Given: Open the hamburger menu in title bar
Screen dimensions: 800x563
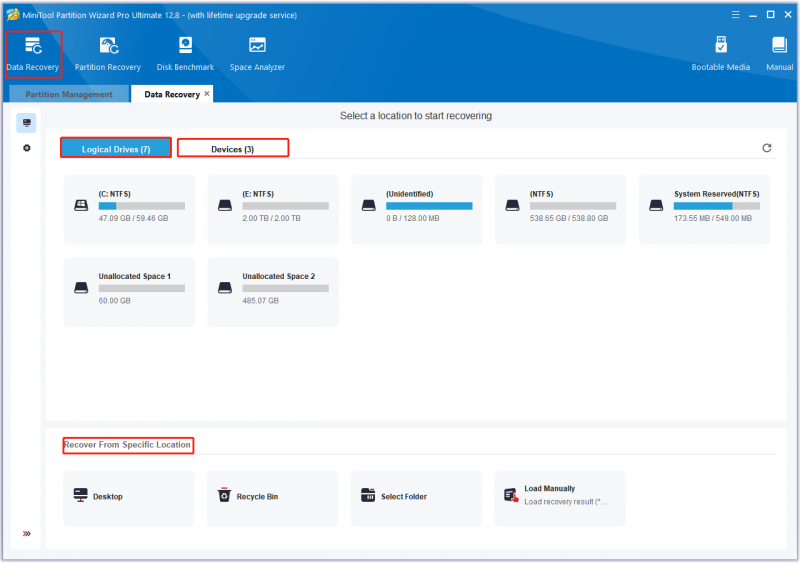Looking at the screenshot, I should (735, 15).
